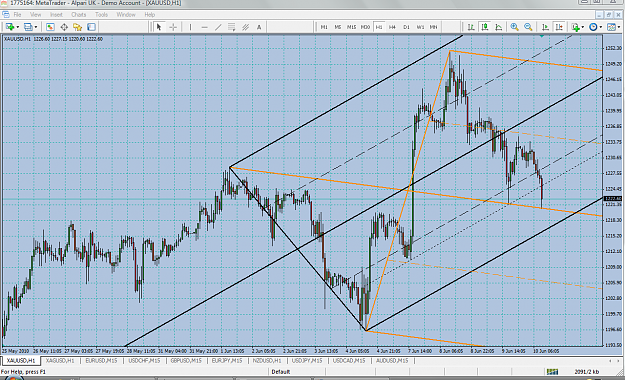Switch to the EURJPY,M15 chart tab
This screenshot has width=625, height=380.
(x=227, y=361)
